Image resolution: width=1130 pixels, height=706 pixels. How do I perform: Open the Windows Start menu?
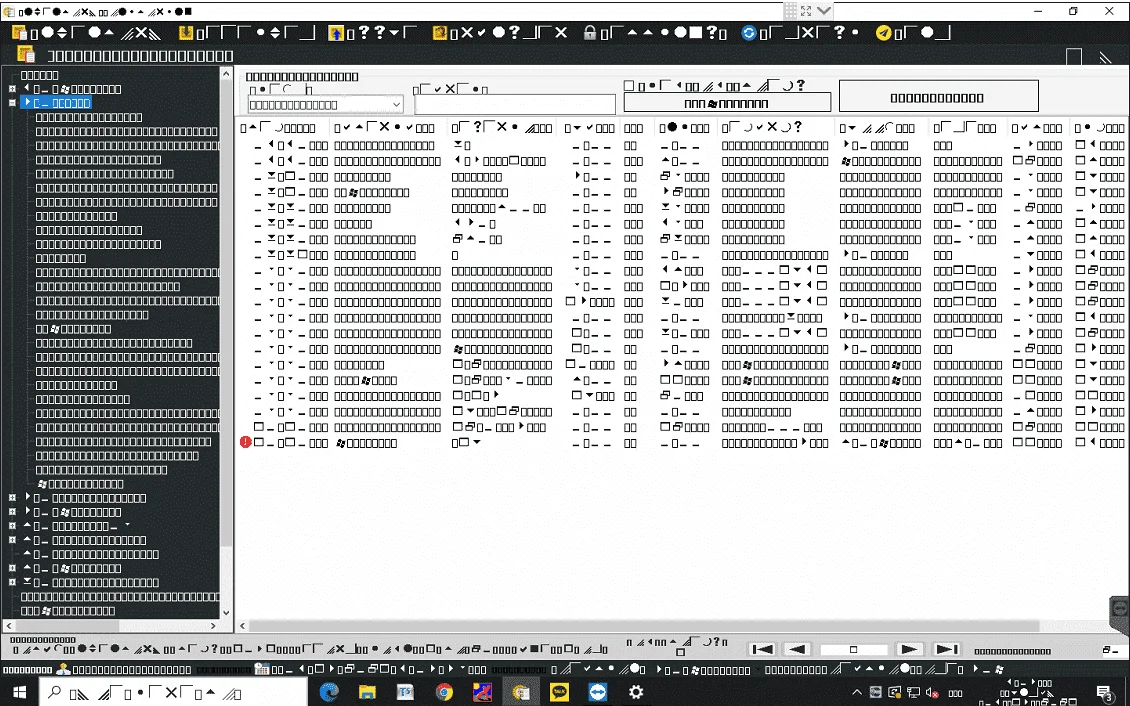19,692
